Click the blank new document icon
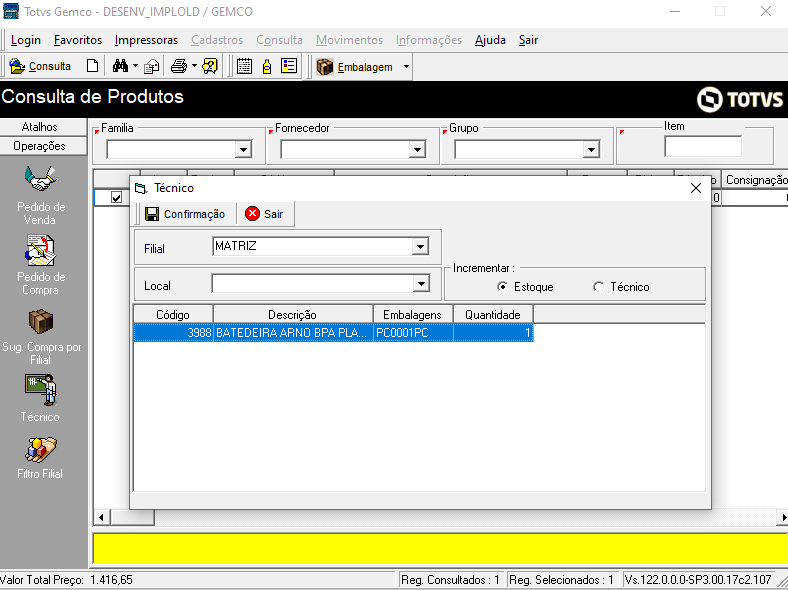Screen dimensions: 788x590 (x=92, y=66)
